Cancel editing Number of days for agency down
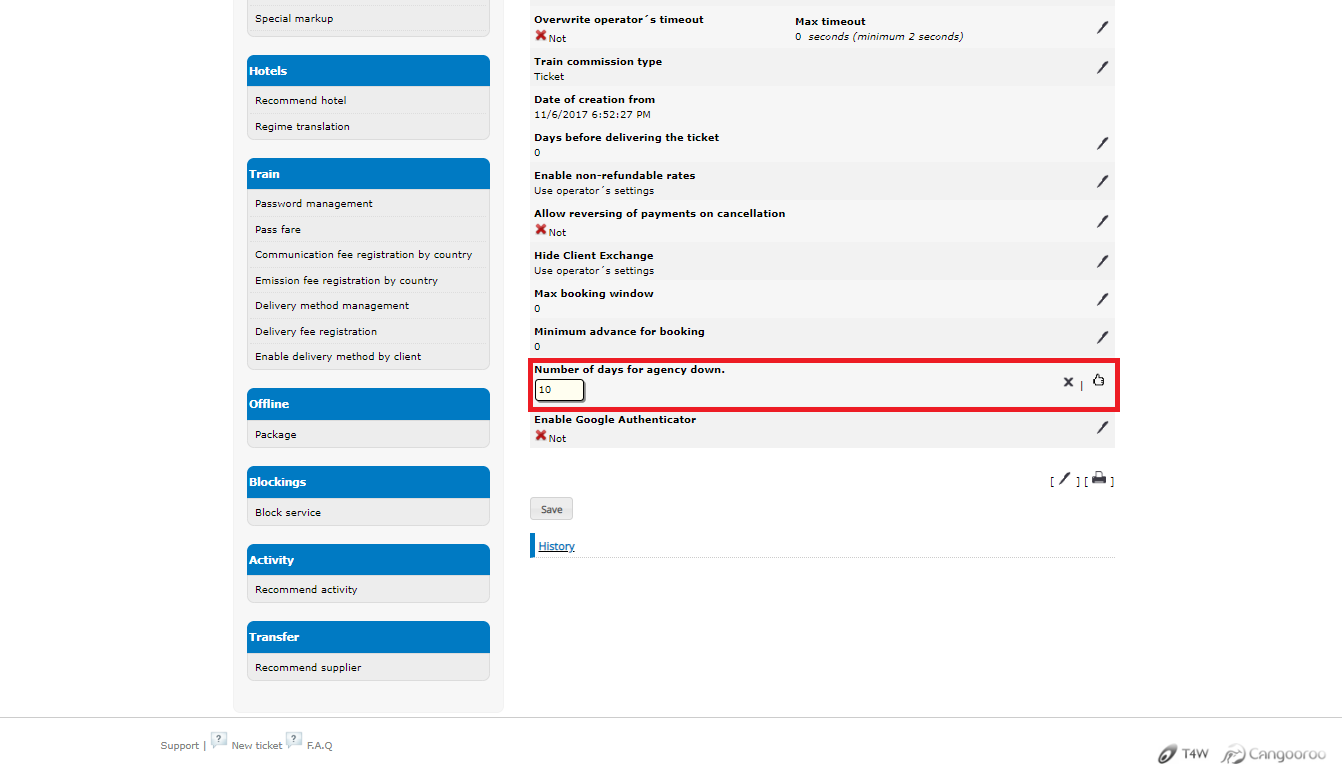 point(1068,382)
